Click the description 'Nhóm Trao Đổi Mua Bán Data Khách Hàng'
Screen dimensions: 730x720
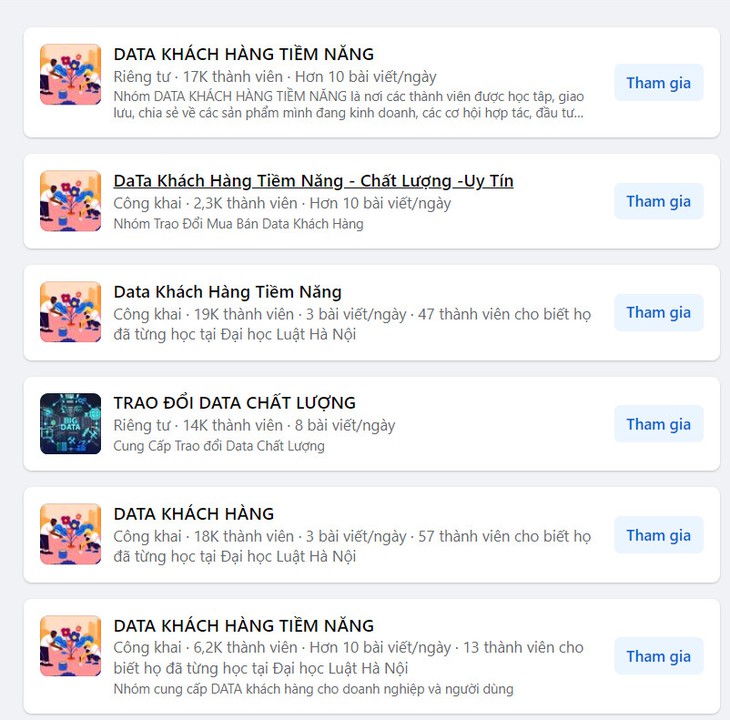tap(238, 224)
